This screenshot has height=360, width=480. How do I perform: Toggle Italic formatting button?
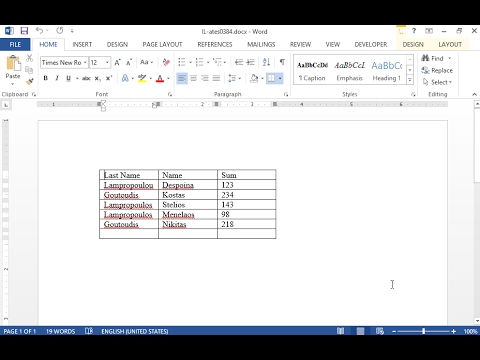(x=57, y=78)
